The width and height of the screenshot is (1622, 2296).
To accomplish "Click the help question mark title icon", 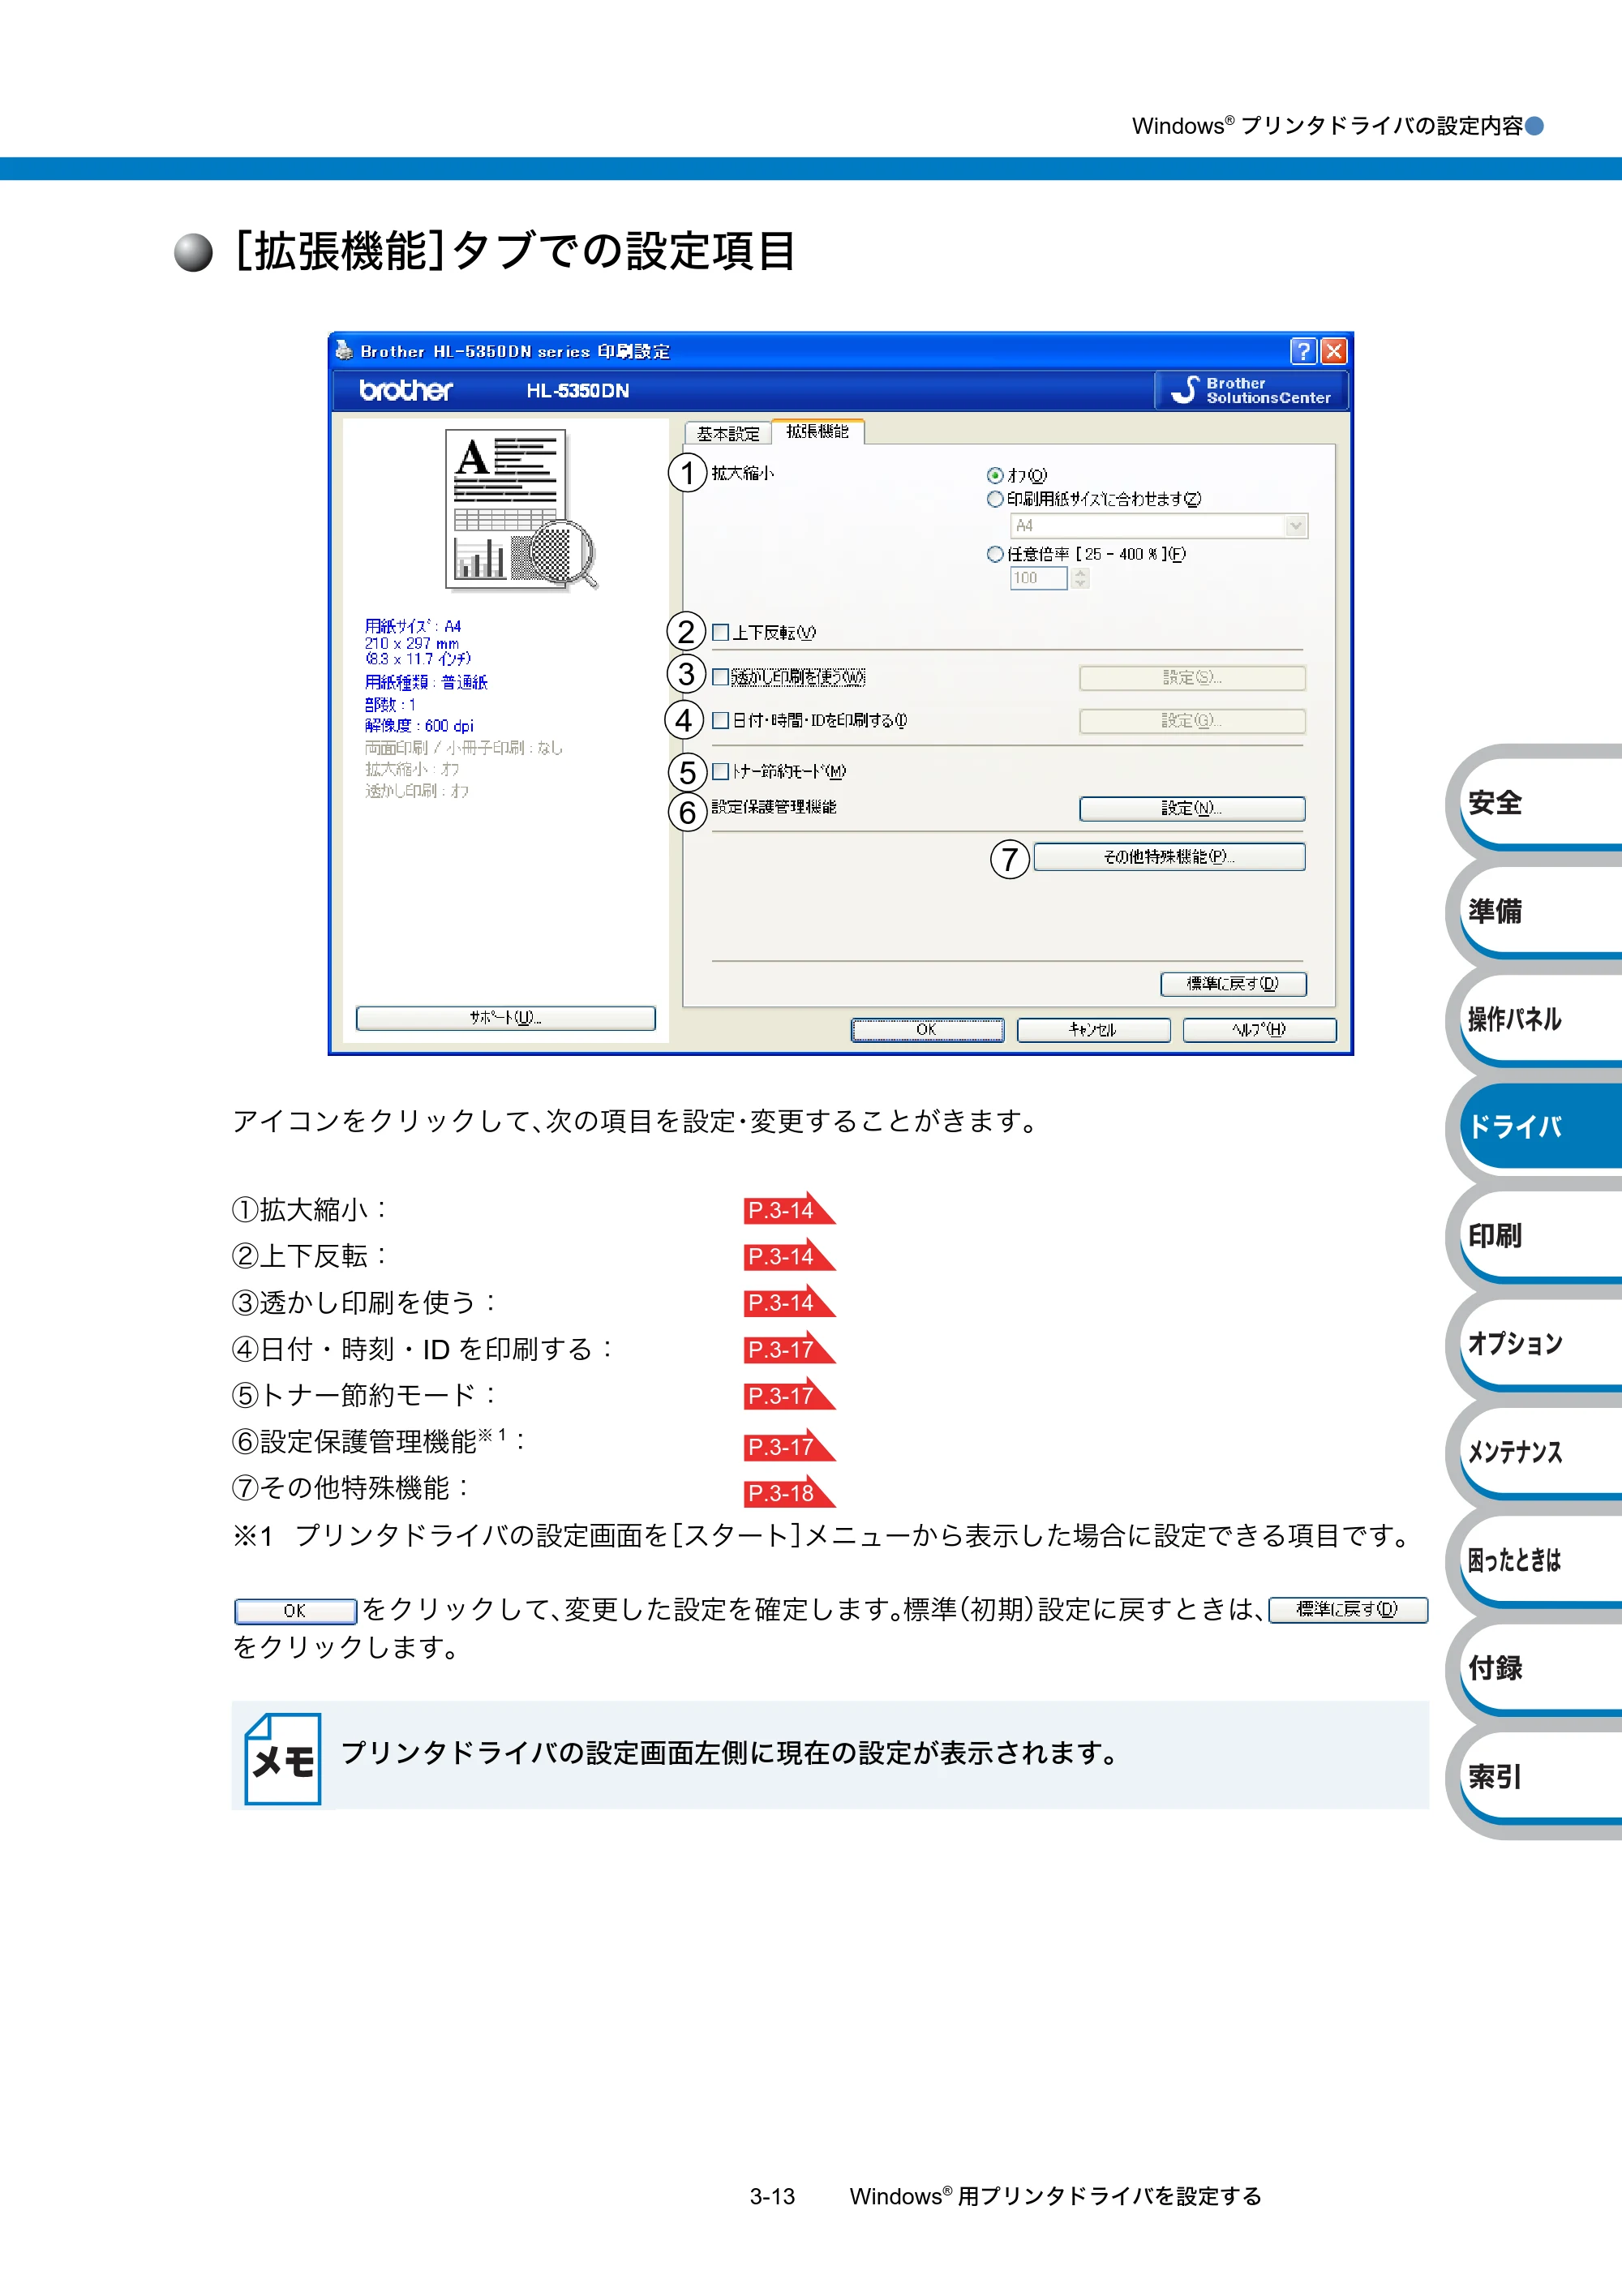I will coord(1303,351).
